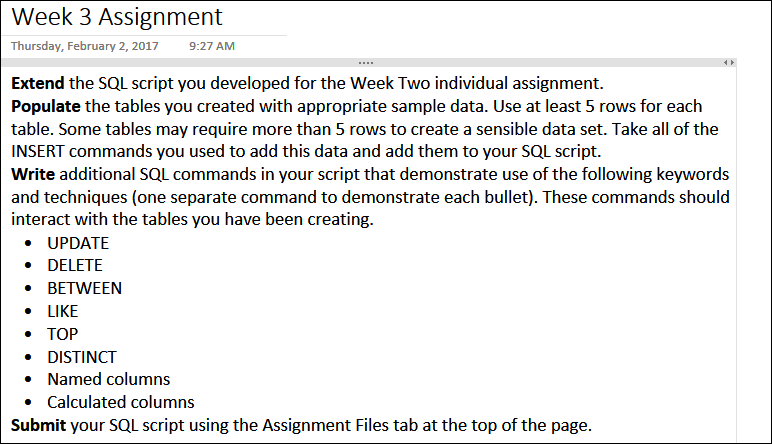Click the bullet next to TOP

click(x=31, y=335)
